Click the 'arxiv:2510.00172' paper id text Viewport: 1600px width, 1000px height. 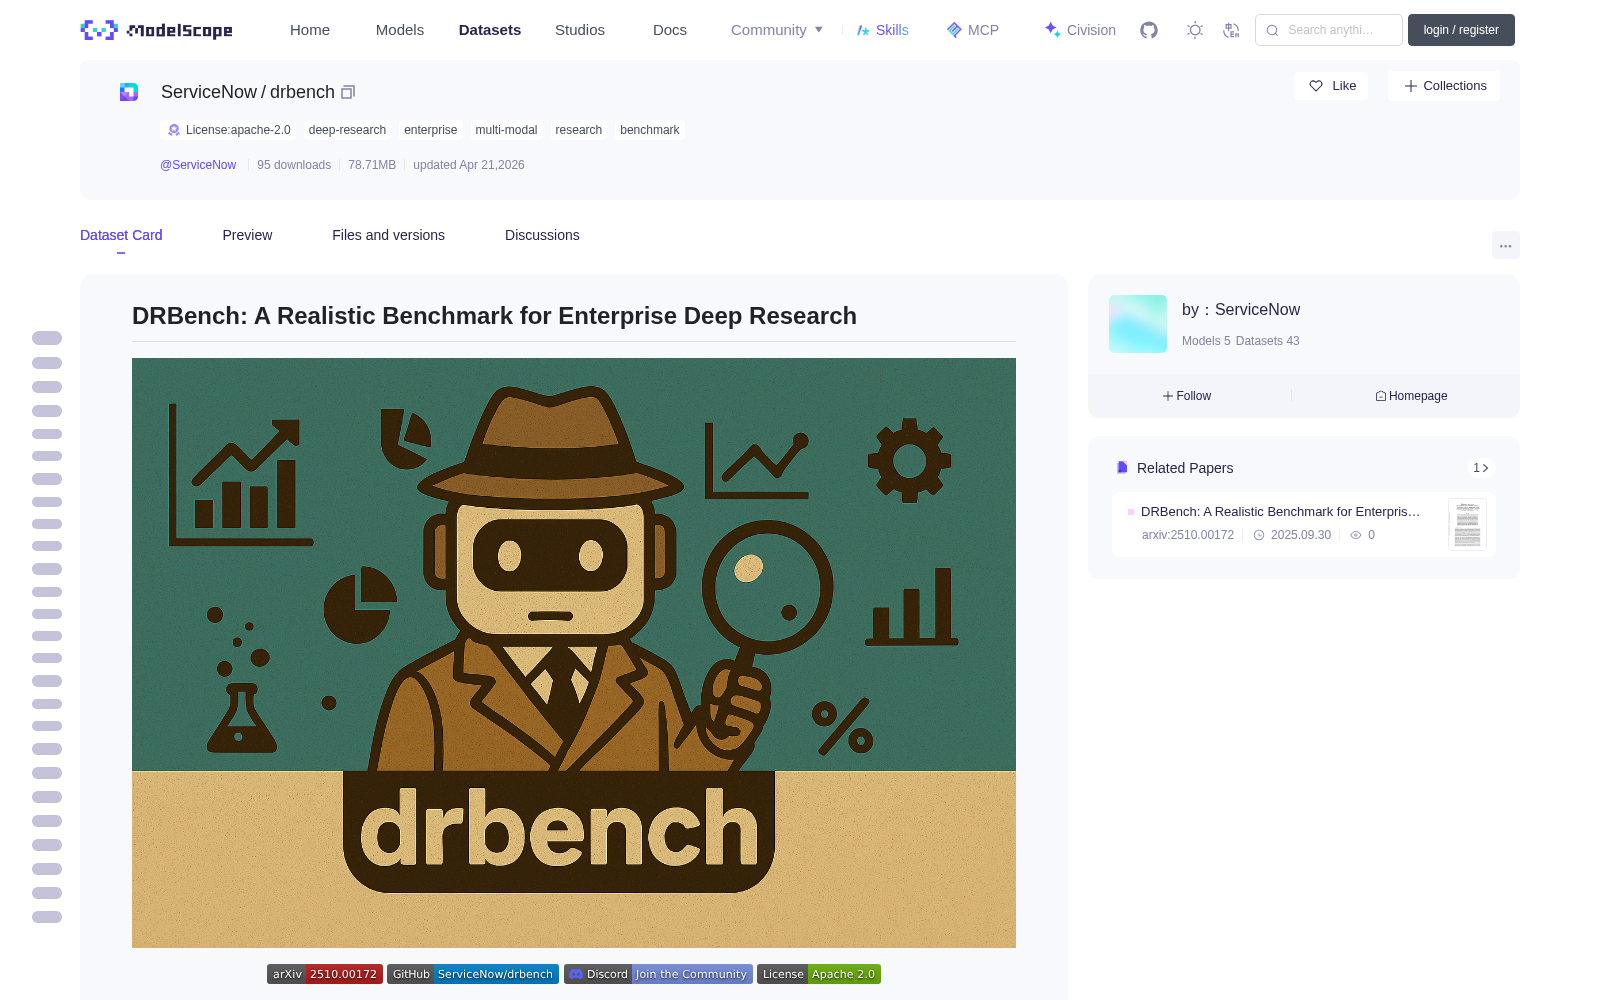pos(1188,535)
